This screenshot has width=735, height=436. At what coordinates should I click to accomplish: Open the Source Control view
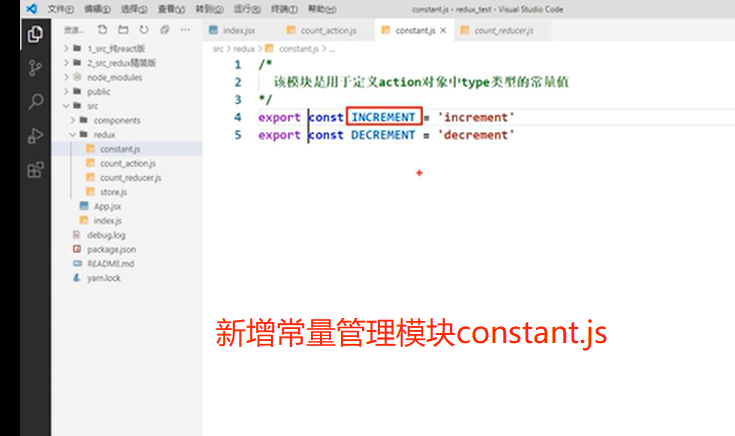click(x=35, y=68)
